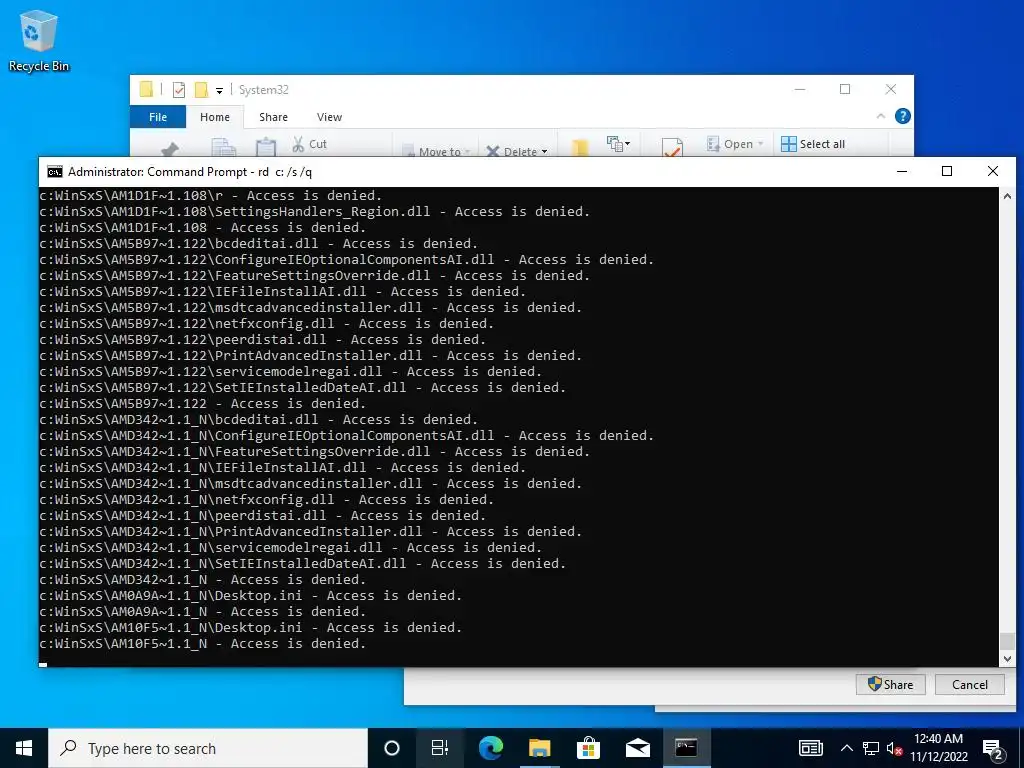Open Task View on the taskbar
This screenshot has width=1024, height=768.
click(440, 748)
